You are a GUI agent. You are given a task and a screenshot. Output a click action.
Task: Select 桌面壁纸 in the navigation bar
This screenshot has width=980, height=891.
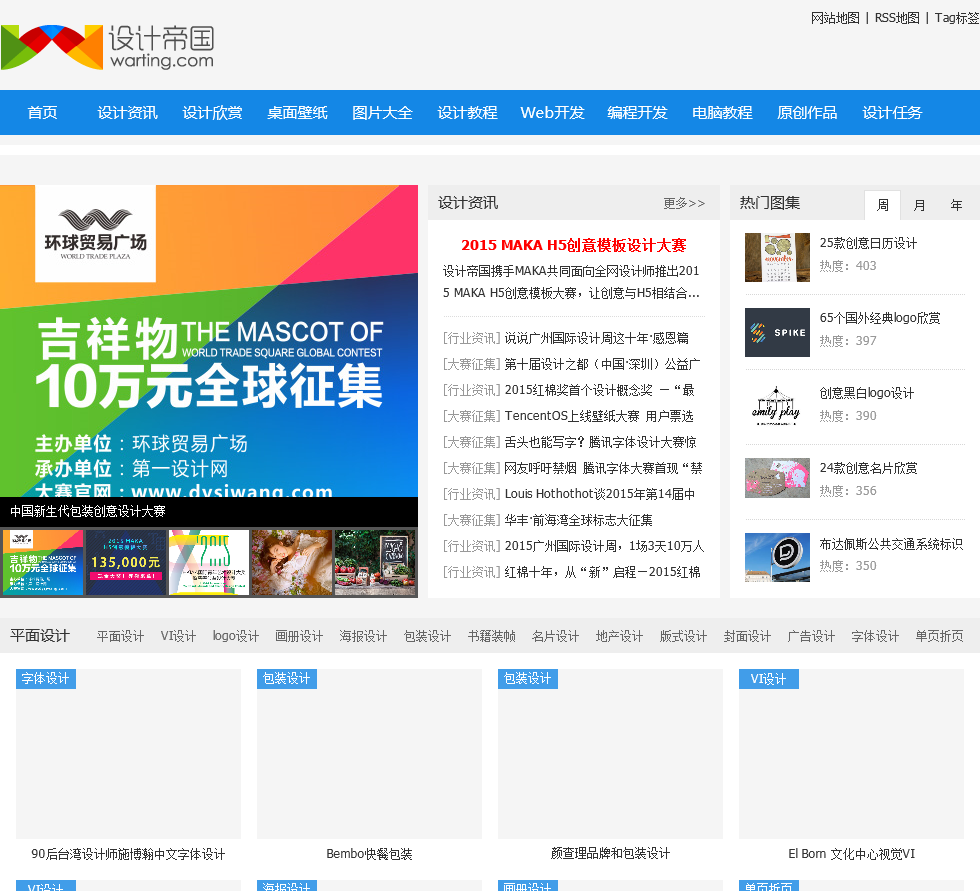[298, 112]
